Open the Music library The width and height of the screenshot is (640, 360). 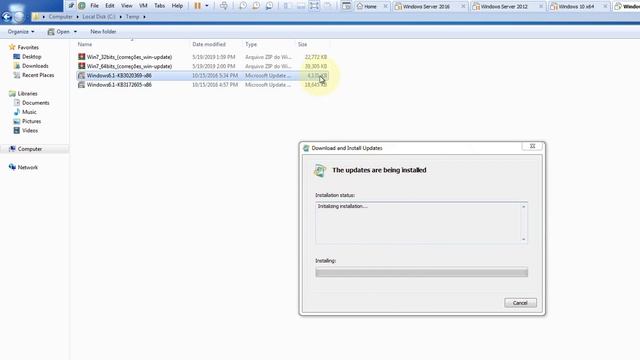coord(29,112)
